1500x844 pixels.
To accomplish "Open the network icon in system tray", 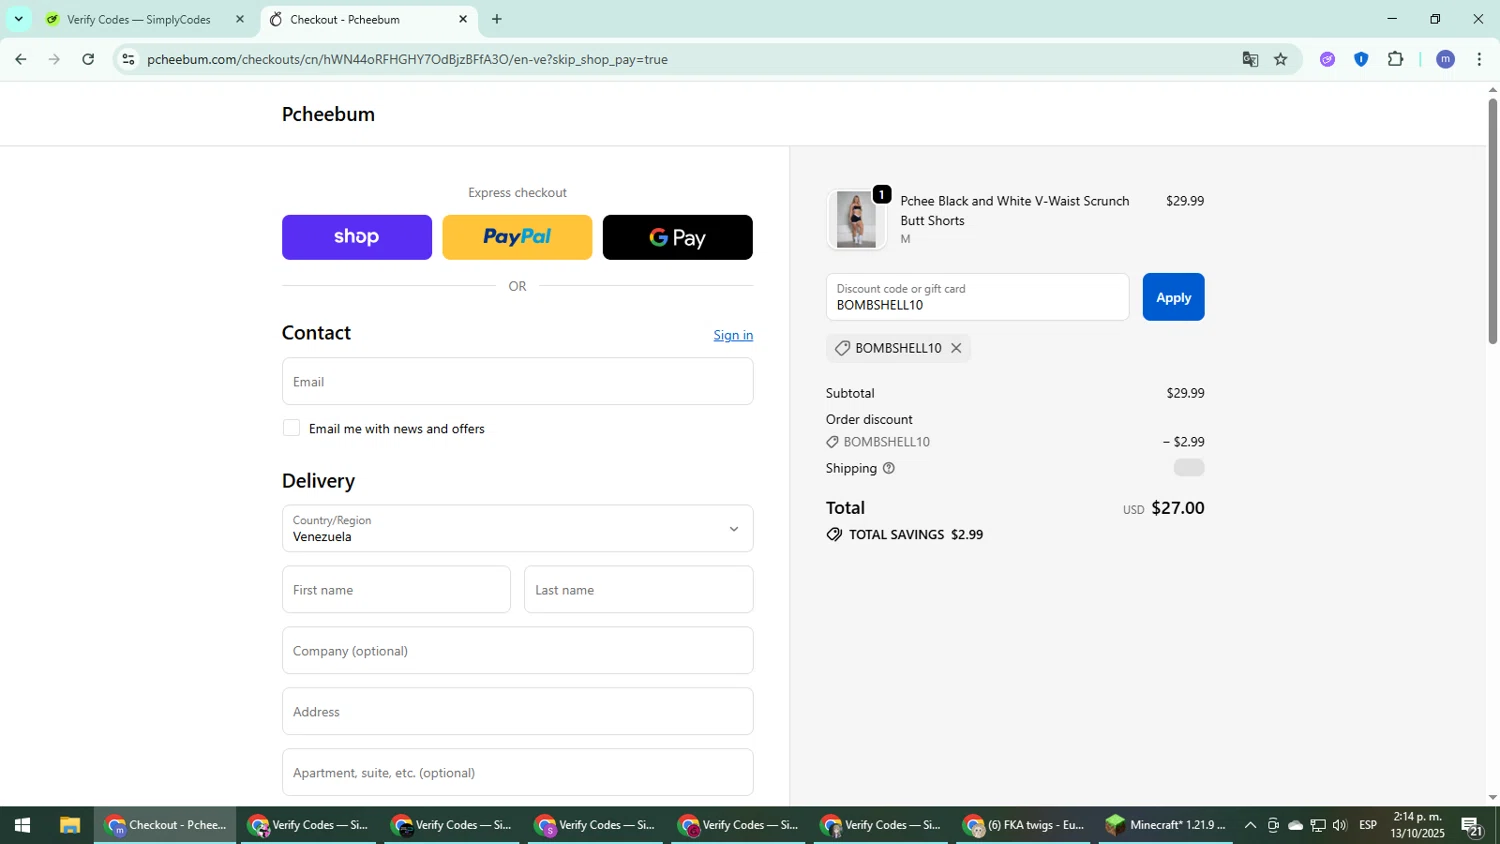I will [1318, 825].
